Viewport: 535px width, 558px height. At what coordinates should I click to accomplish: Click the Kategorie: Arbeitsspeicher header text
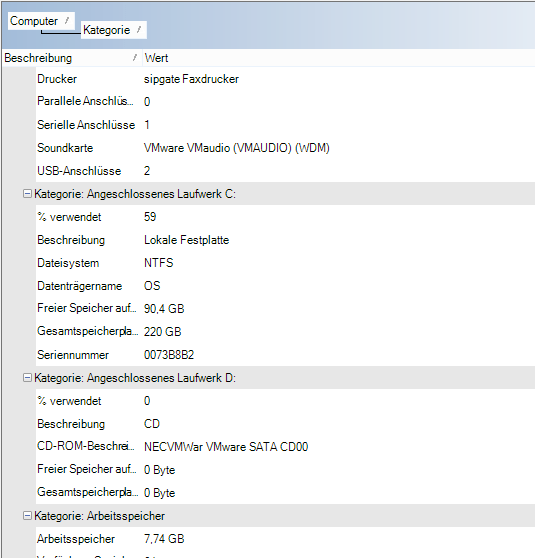100,516
